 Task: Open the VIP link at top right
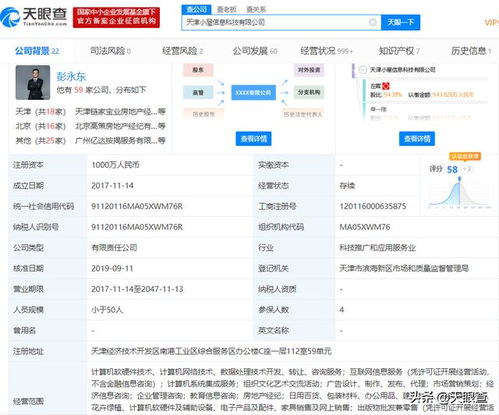tap(492, 22)
